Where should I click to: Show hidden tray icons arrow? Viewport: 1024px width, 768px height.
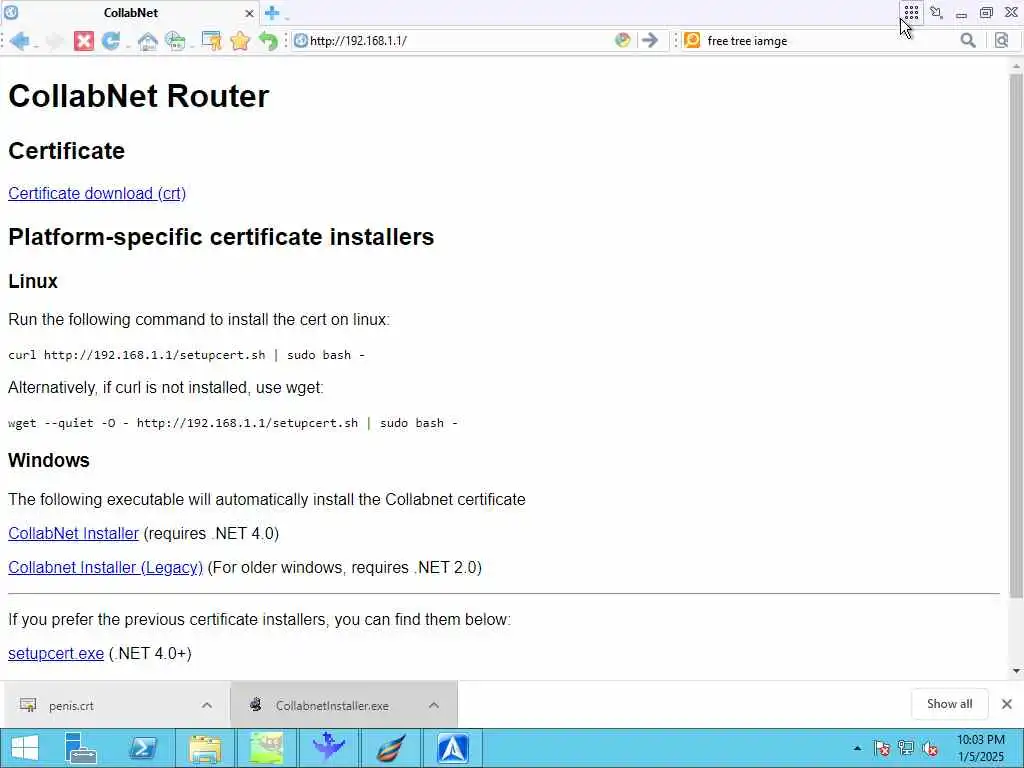[x=857, y=748]
